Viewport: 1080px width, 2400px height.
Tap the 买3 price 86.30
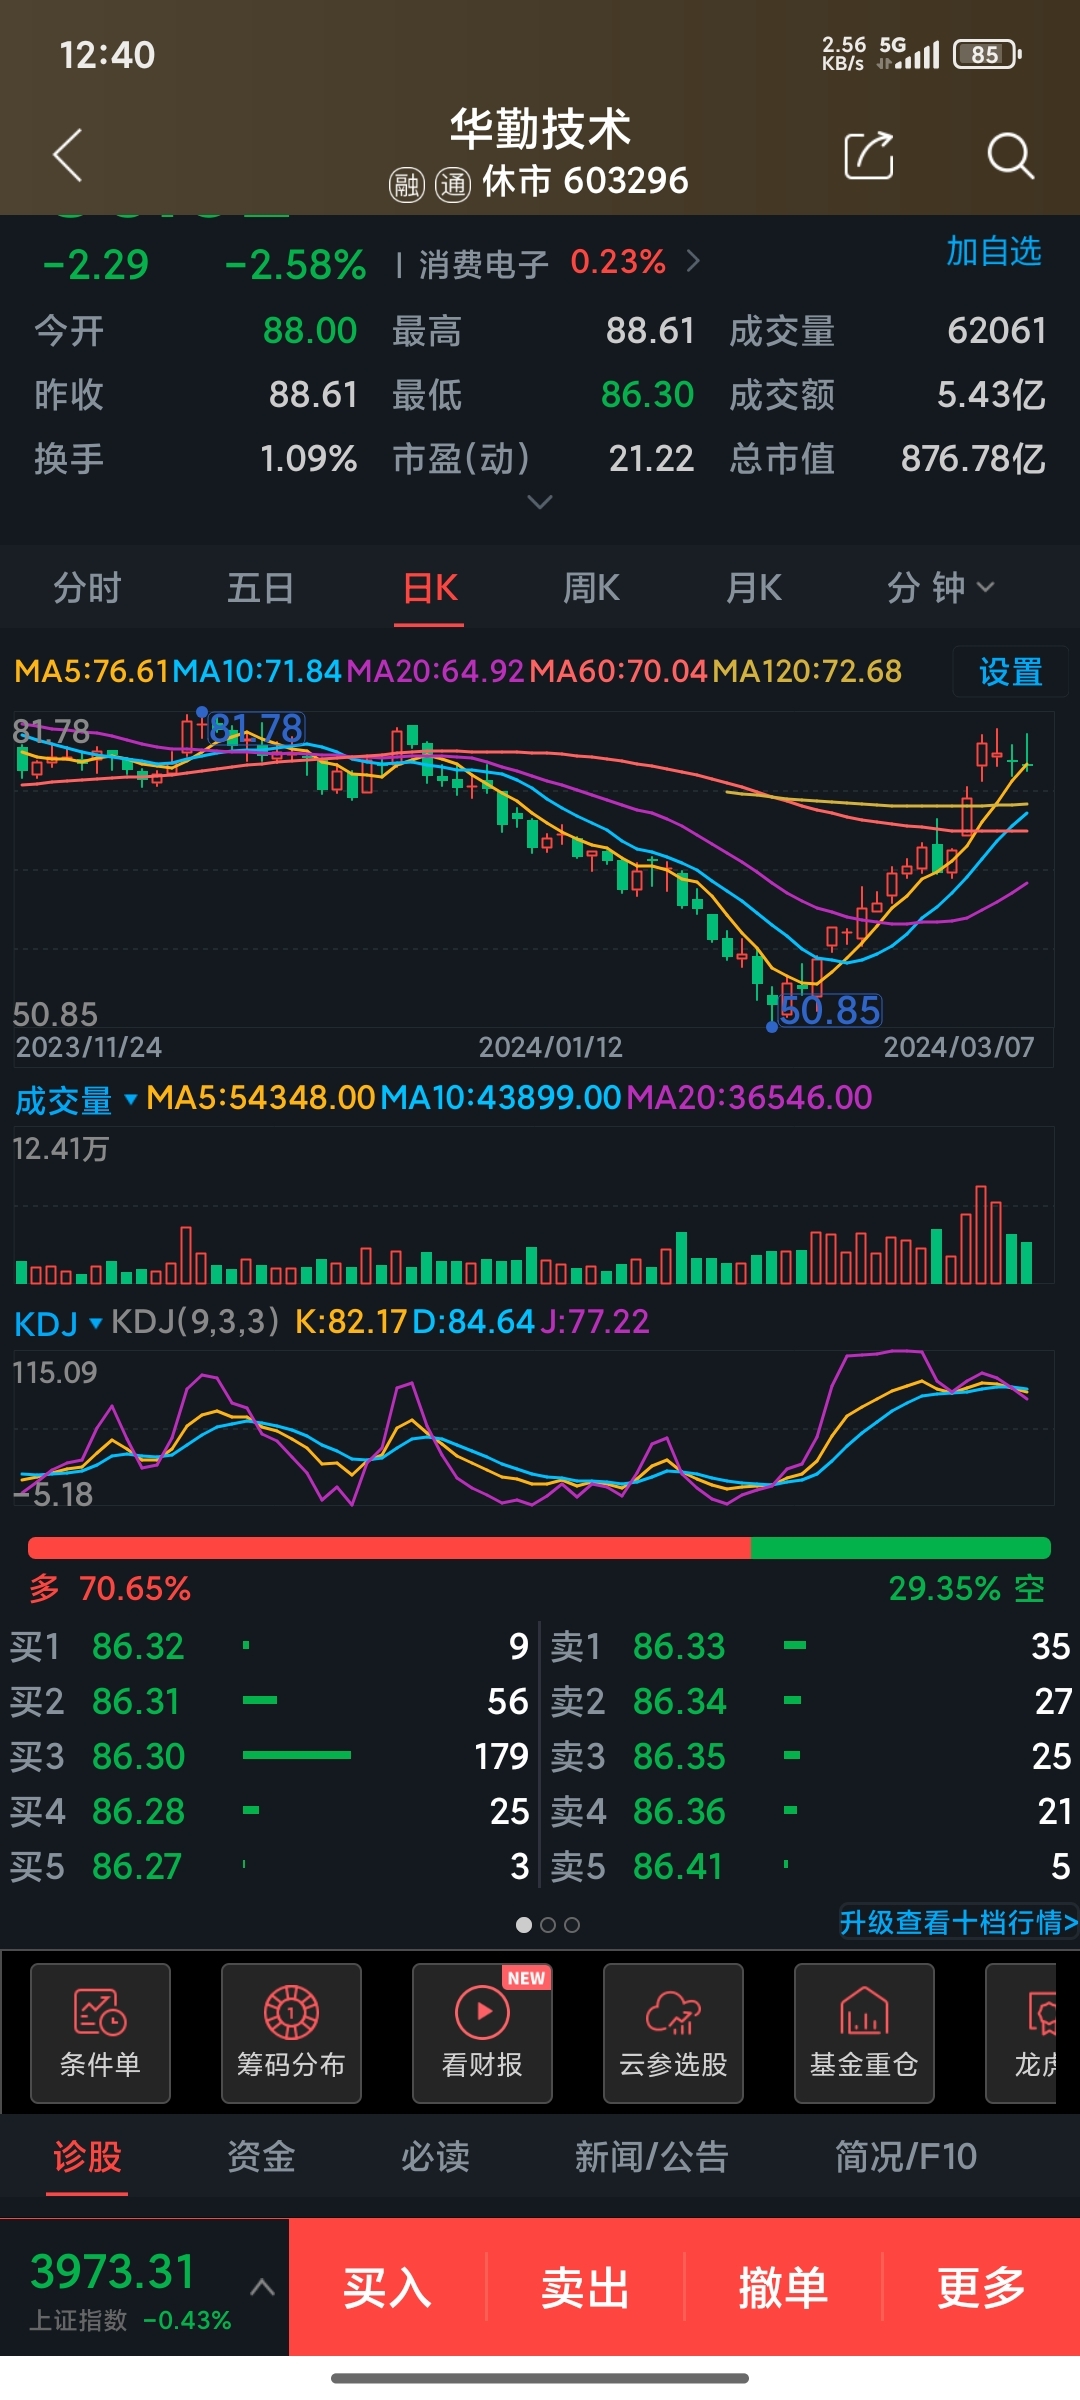pos(138,1756)
